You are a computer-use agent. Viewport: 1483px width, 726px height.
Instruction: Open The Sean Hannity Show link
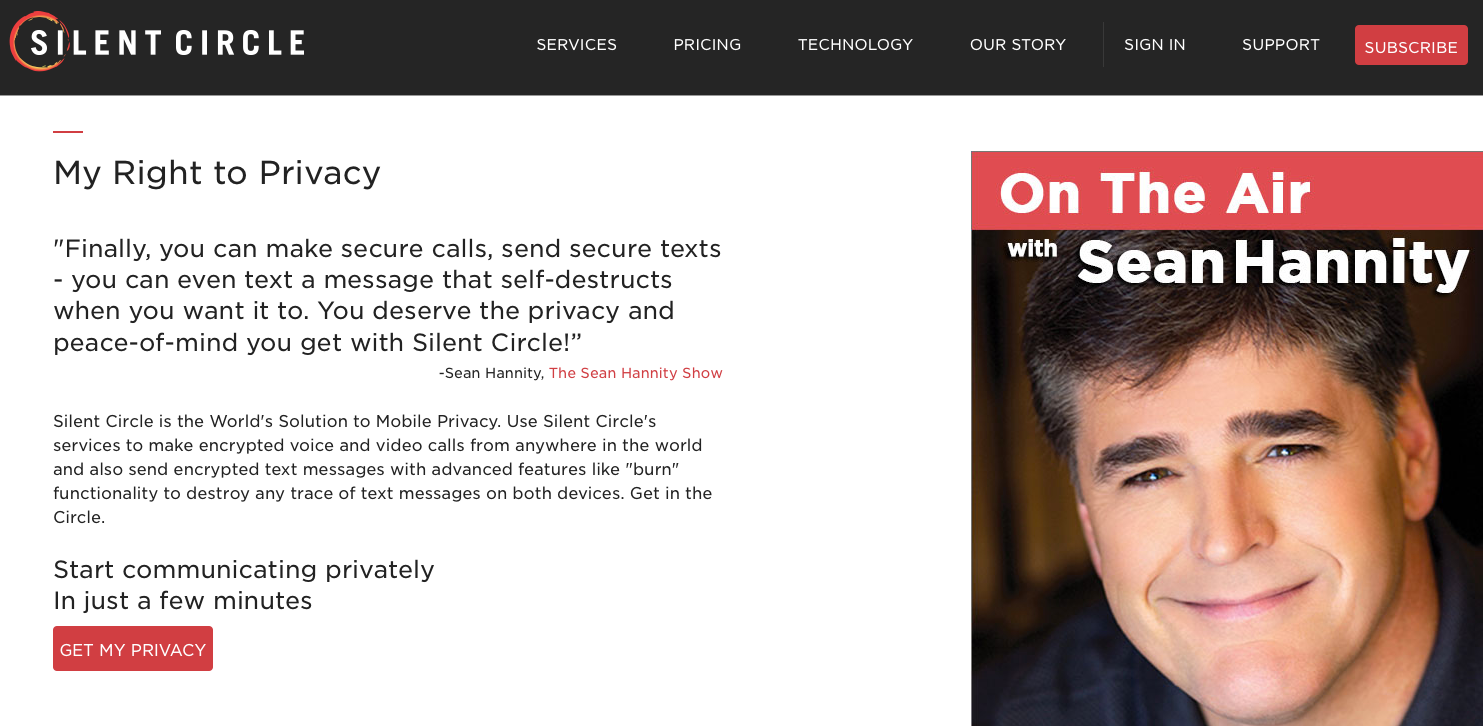(x=636, y=373)
